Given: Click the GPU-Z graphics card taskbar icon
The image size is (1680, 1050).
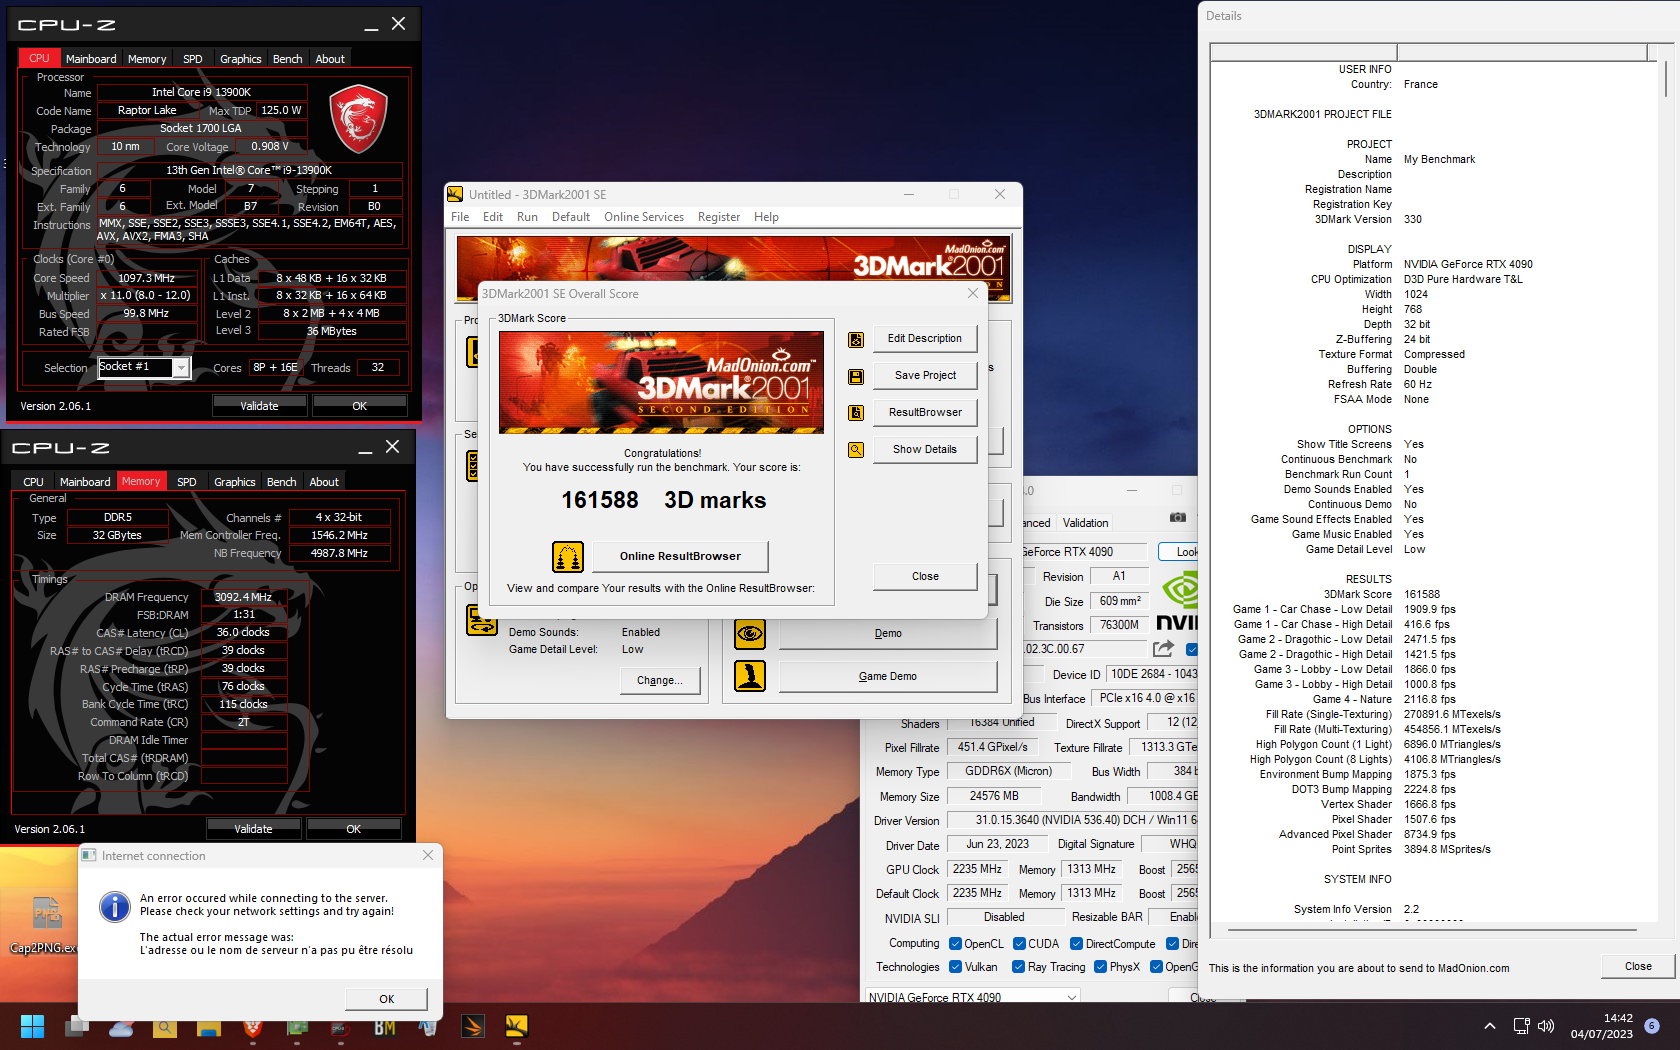Looking at the screenshot, I should pos(297,1026).
